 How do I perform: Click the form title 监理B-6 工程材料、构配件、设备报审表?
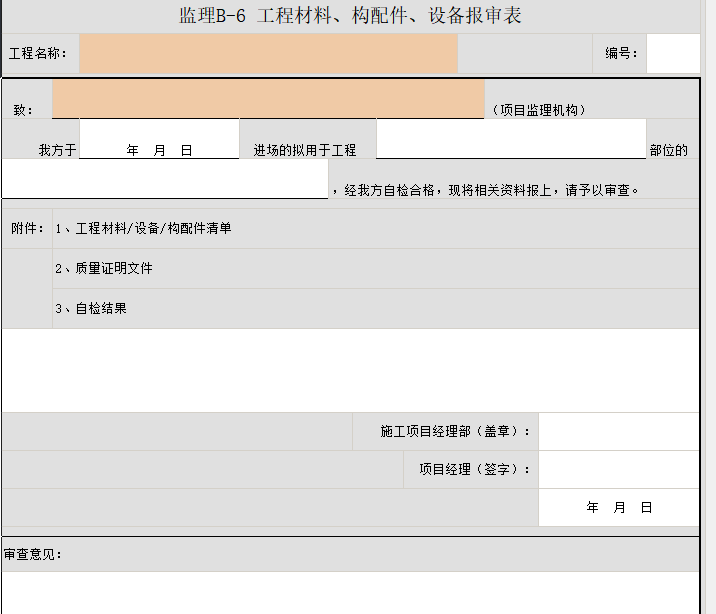pyautogui.click(x=350, y=16)
